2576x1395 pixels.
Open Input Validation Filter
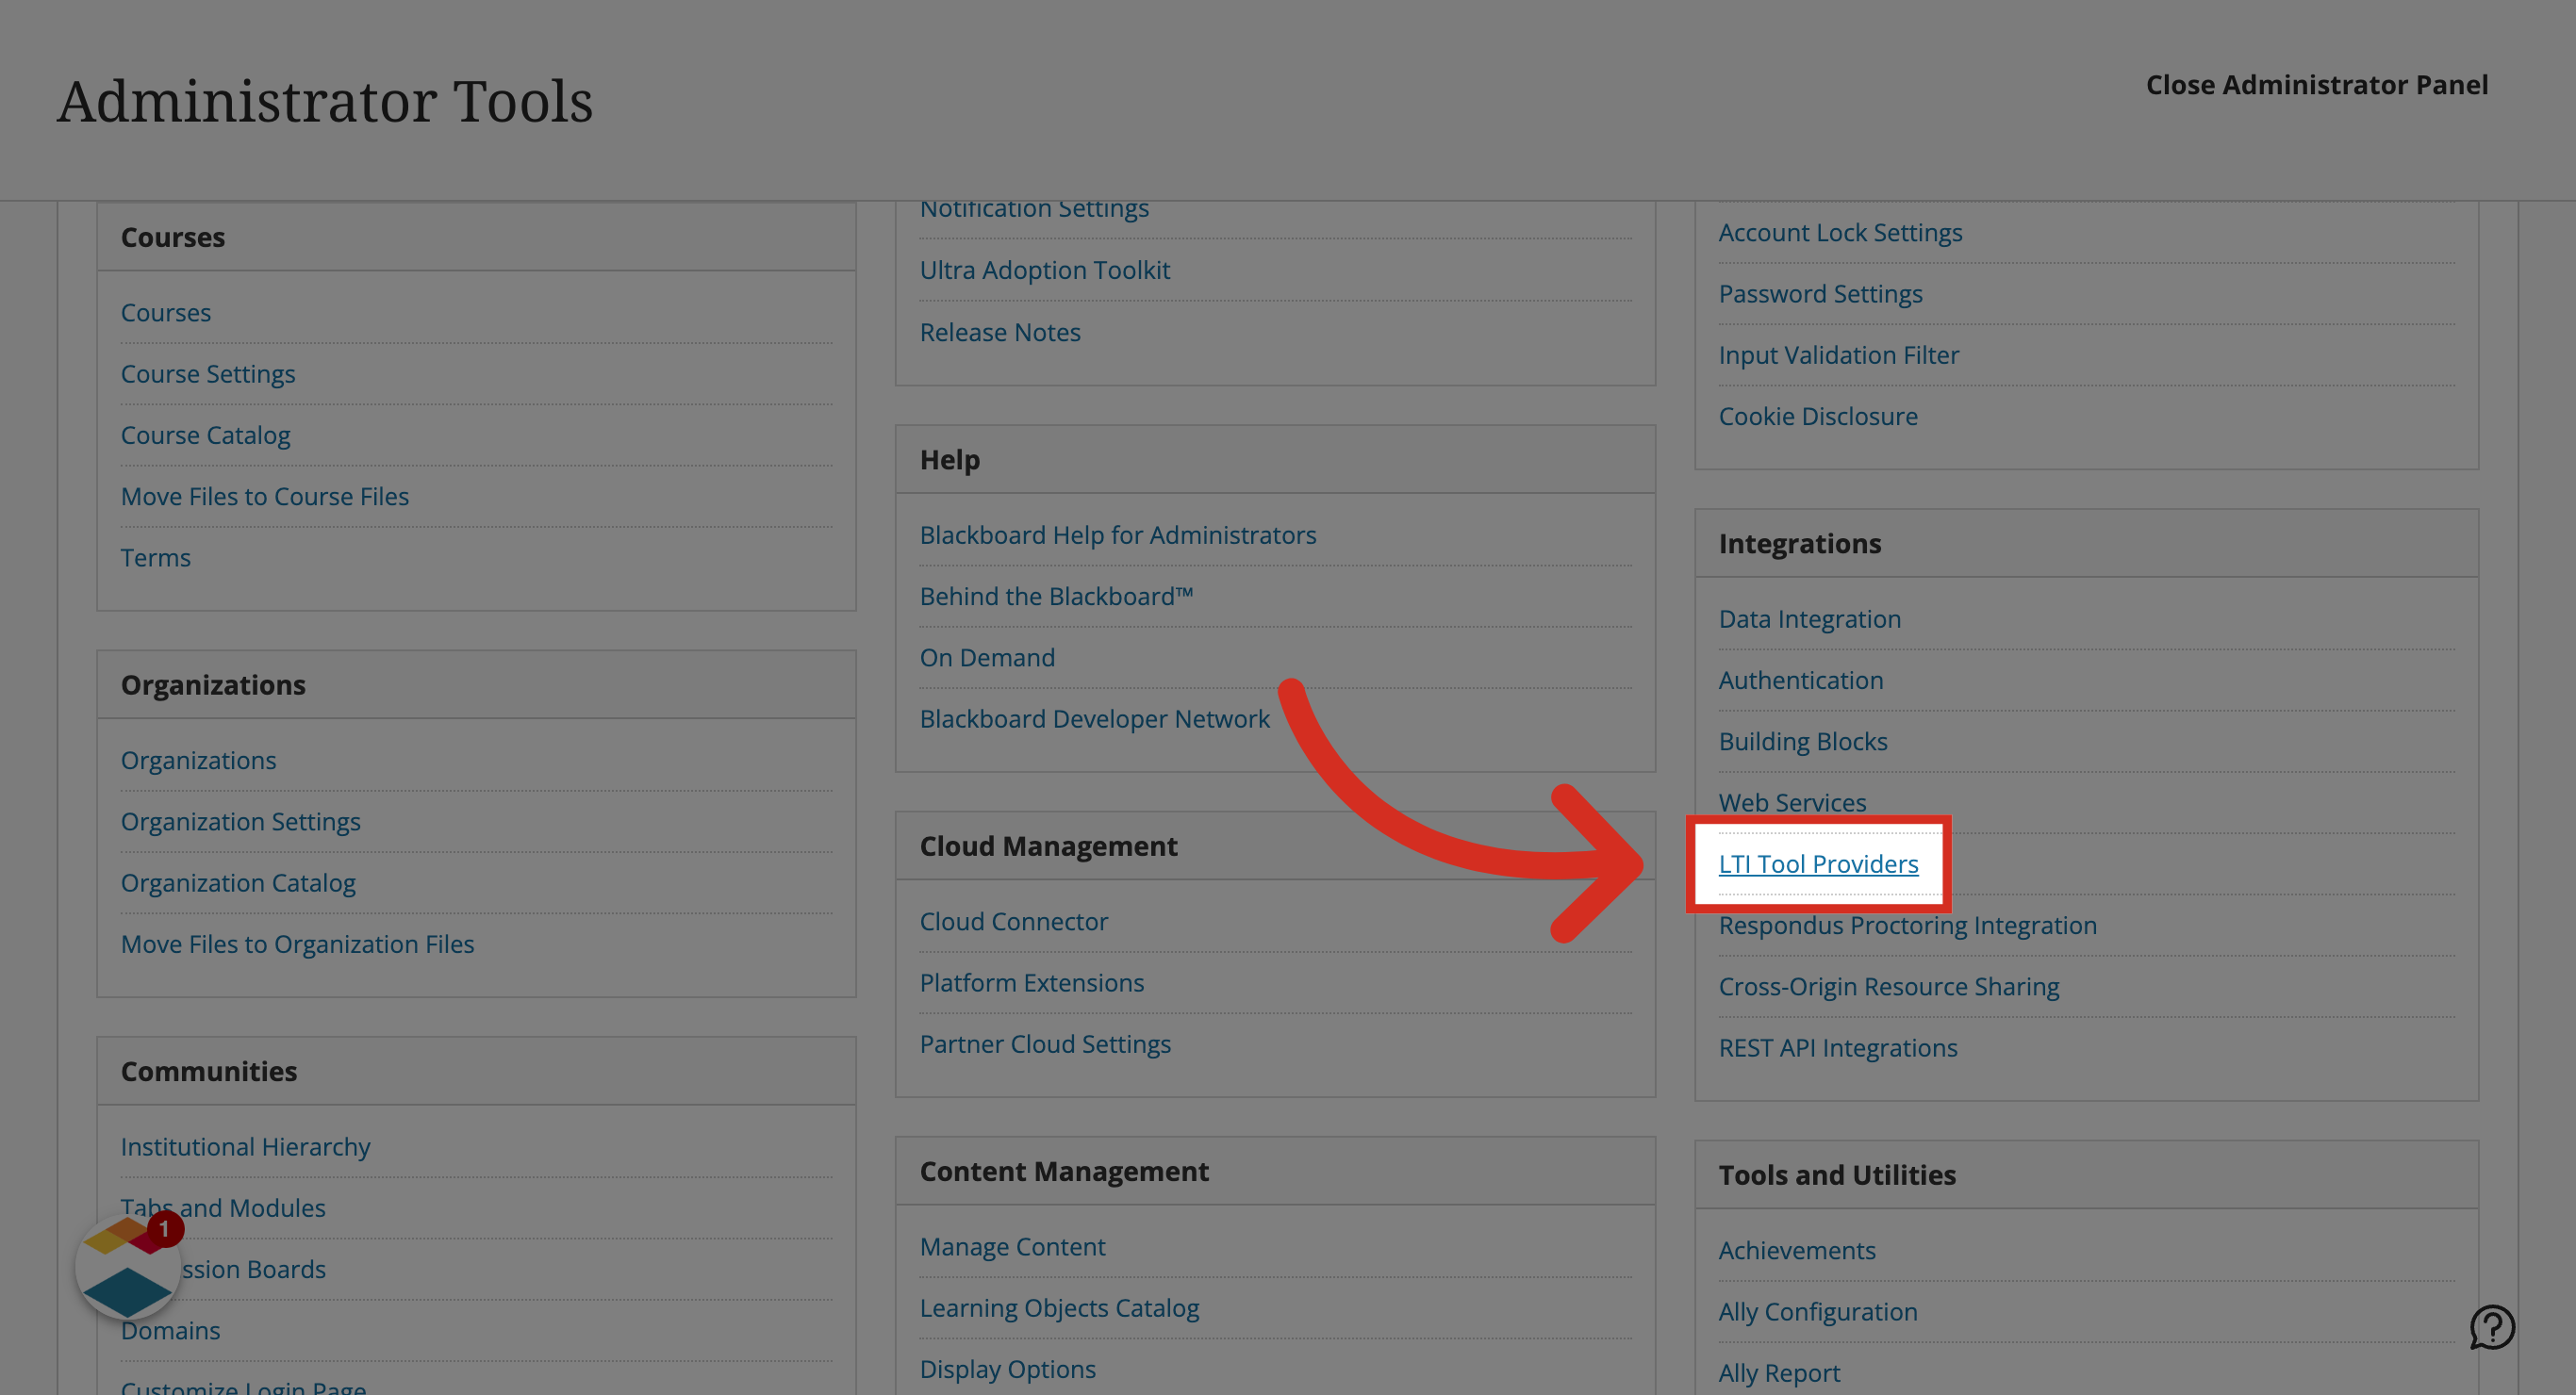(x=1839, y=355)
